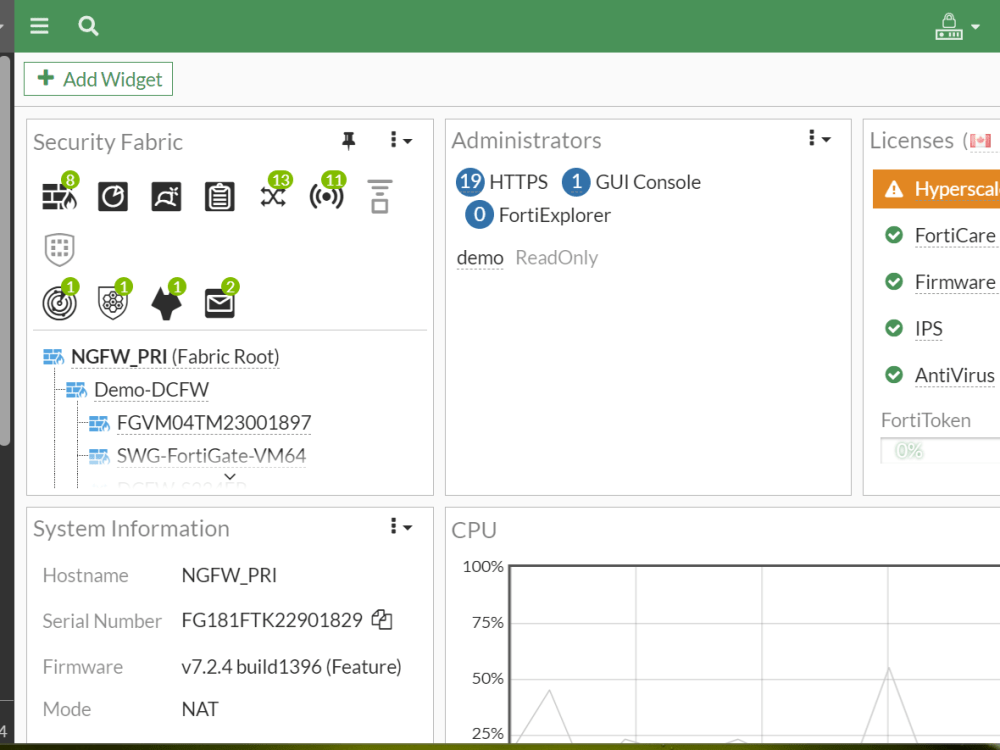Click the ReadOnly profile text

click(557, 258)
